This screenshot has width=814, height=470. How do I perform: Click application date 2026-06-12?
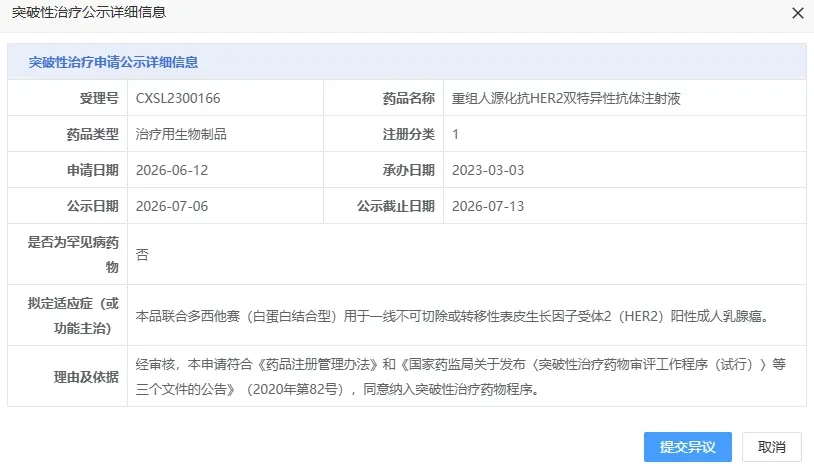point(172,170)
